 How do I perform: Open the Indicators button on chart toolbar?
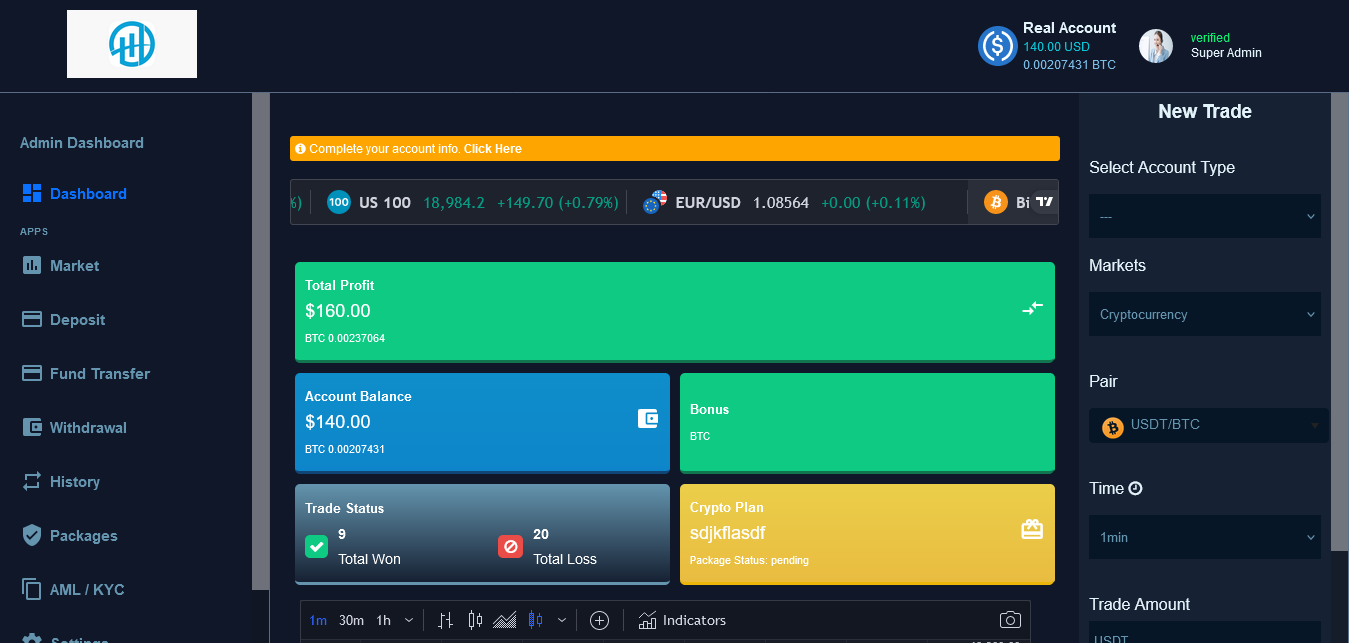point(682,620)
